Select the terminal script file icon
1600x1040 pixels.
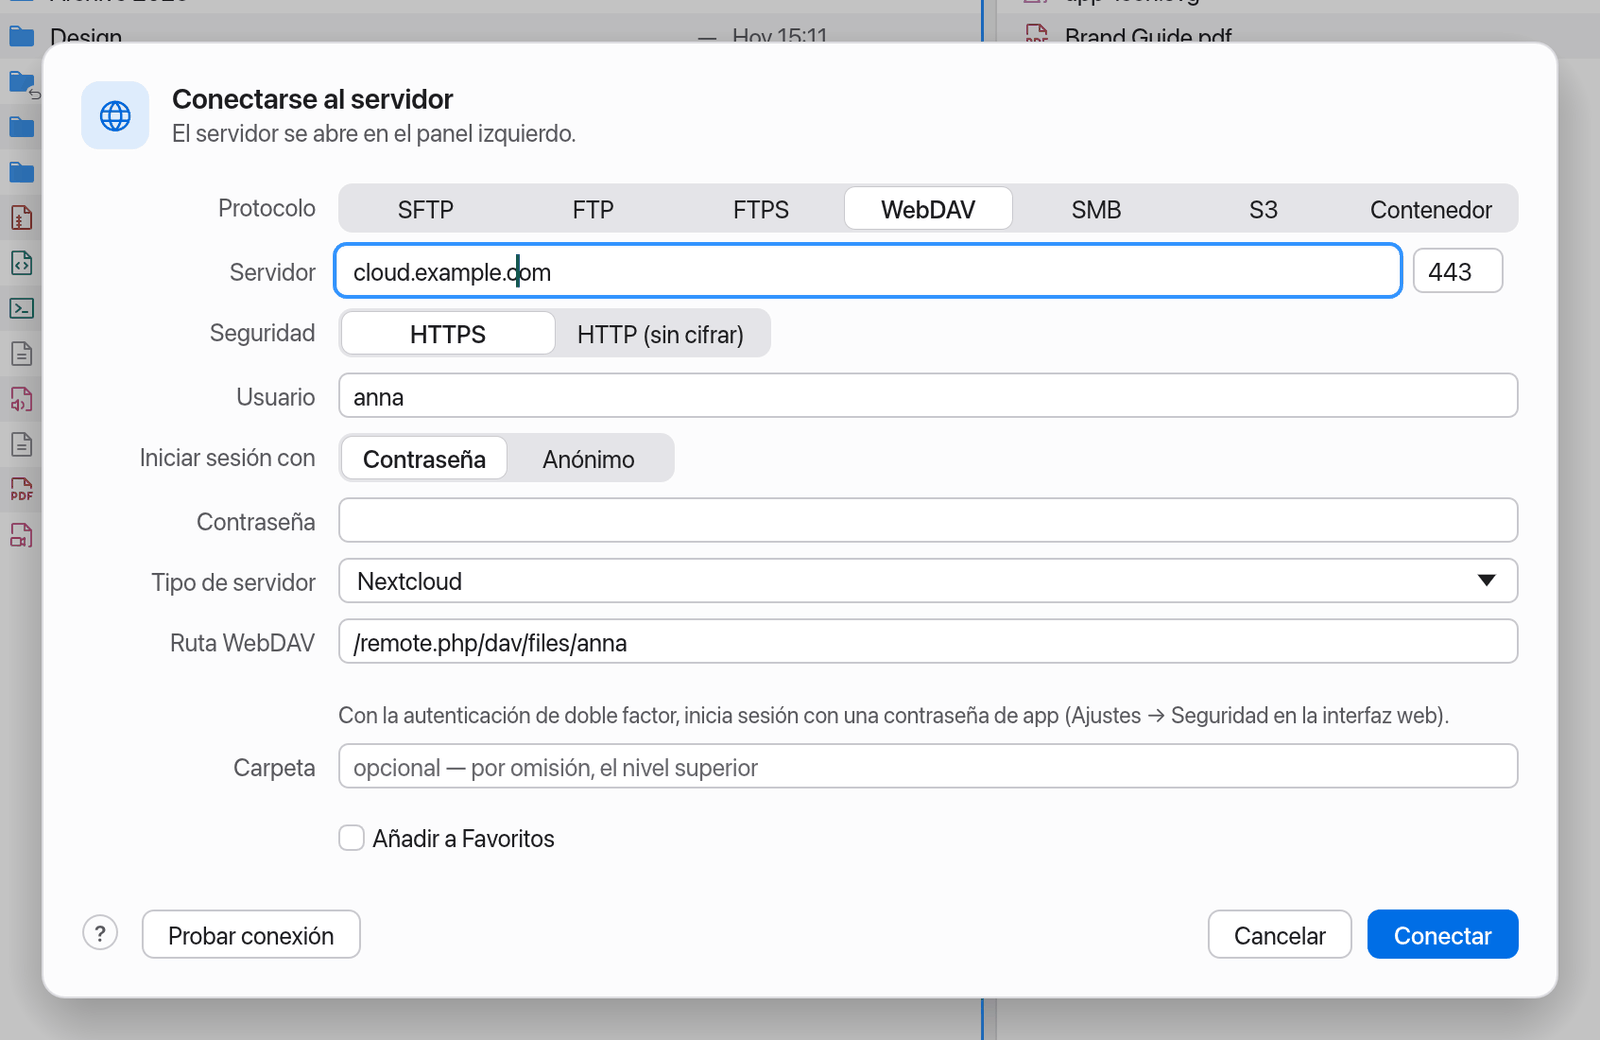(21, 308)
